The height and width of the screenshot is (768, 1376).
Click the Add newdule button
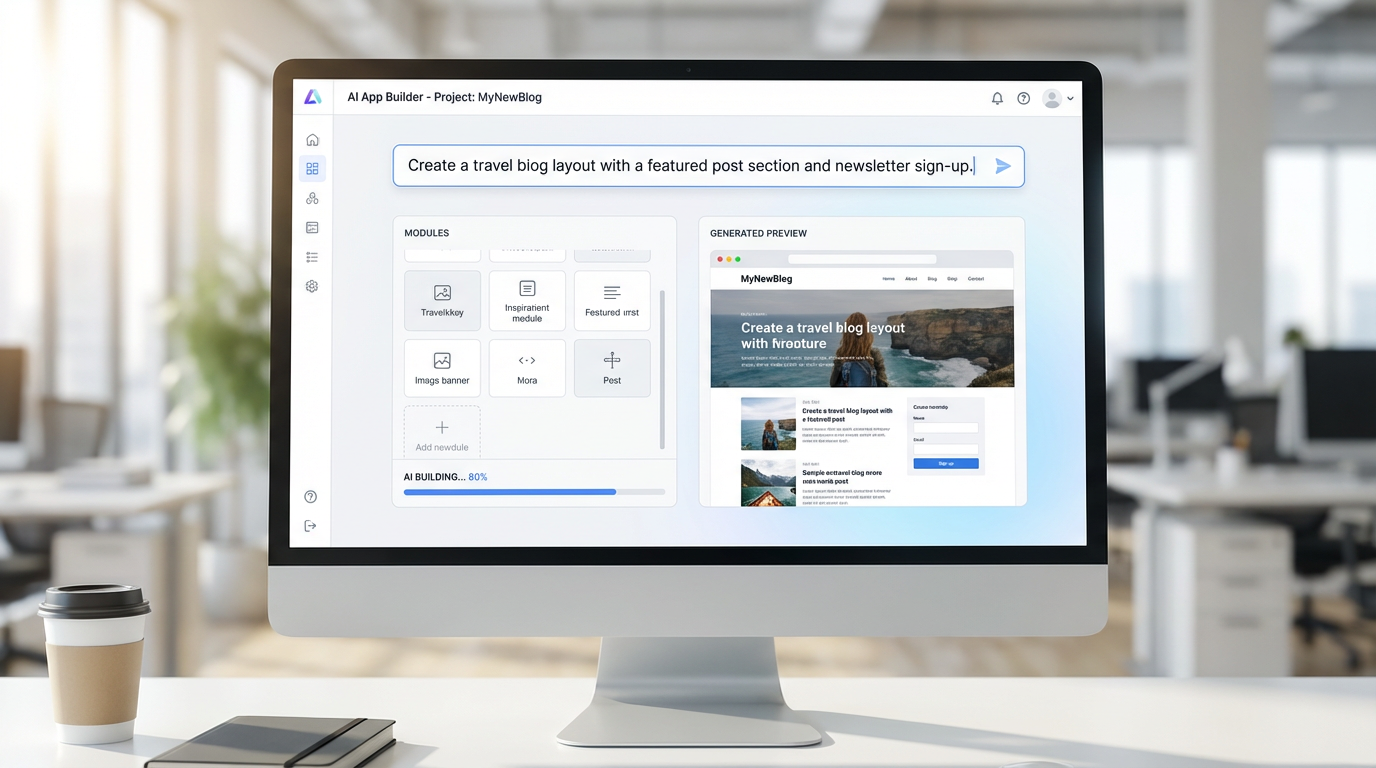coord(441,431)
